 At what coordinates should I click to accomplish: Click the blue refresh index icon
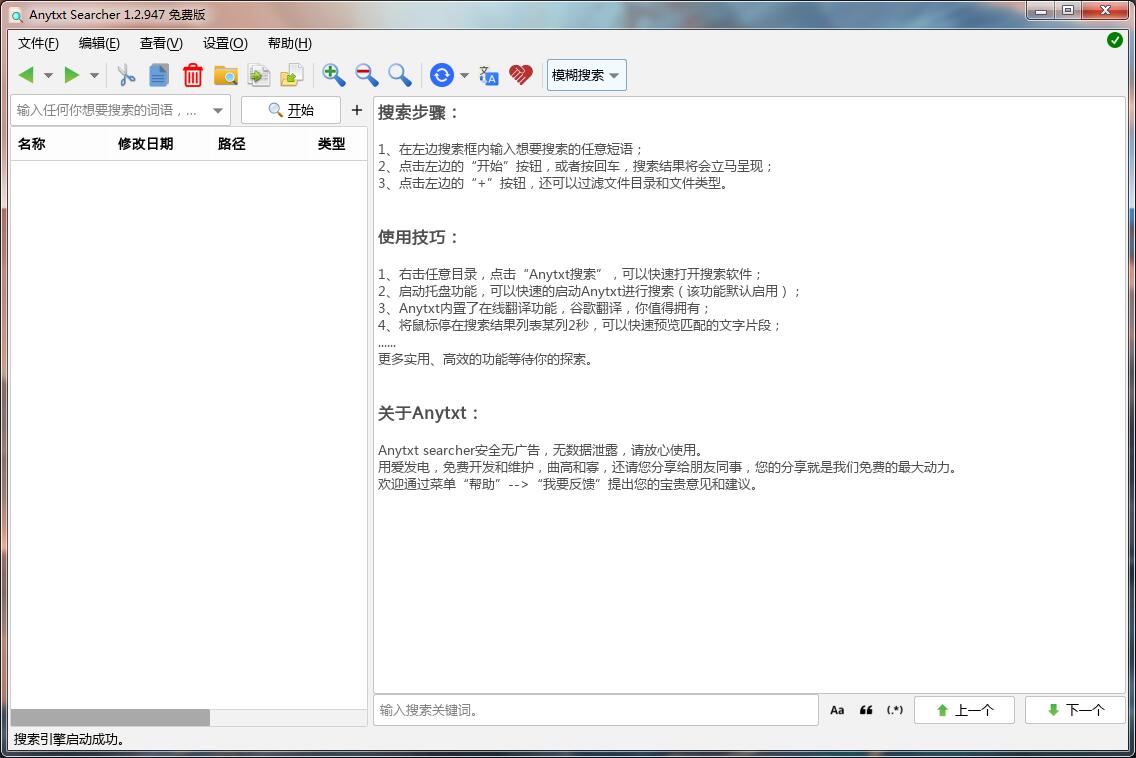(441, 75)
